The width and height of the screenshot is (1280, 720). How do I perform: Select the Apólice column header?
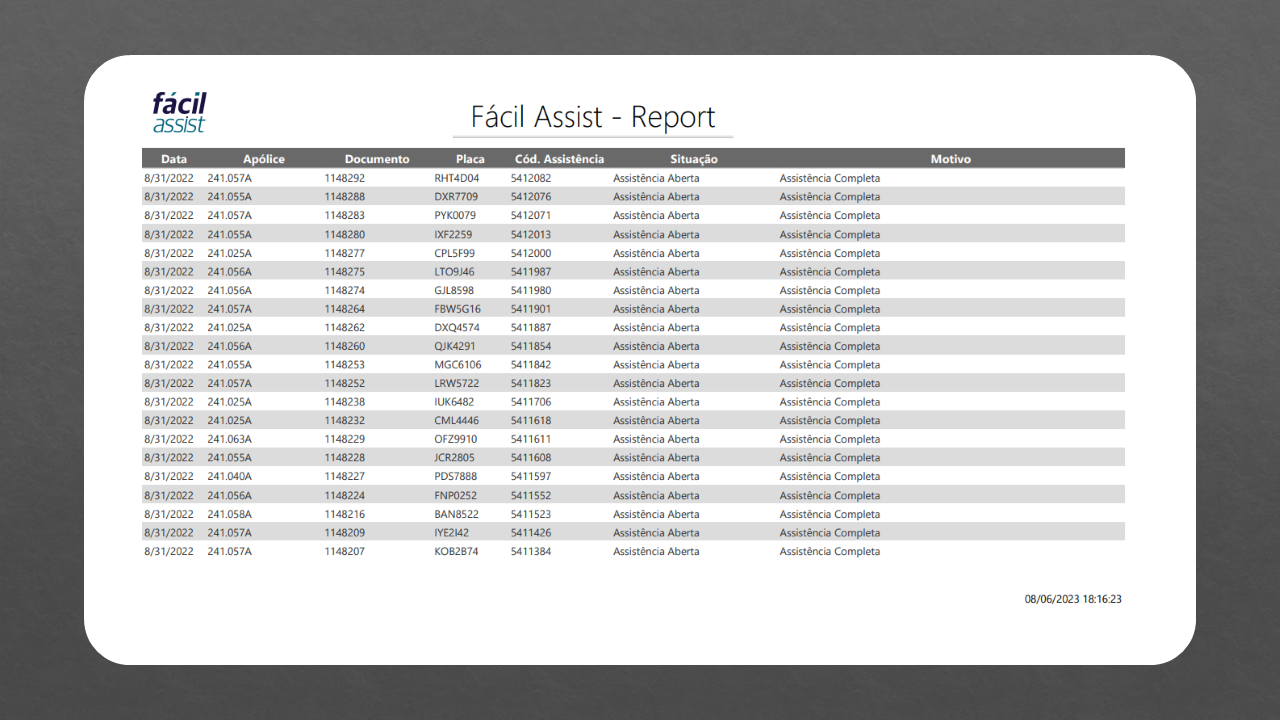[264, 159]
